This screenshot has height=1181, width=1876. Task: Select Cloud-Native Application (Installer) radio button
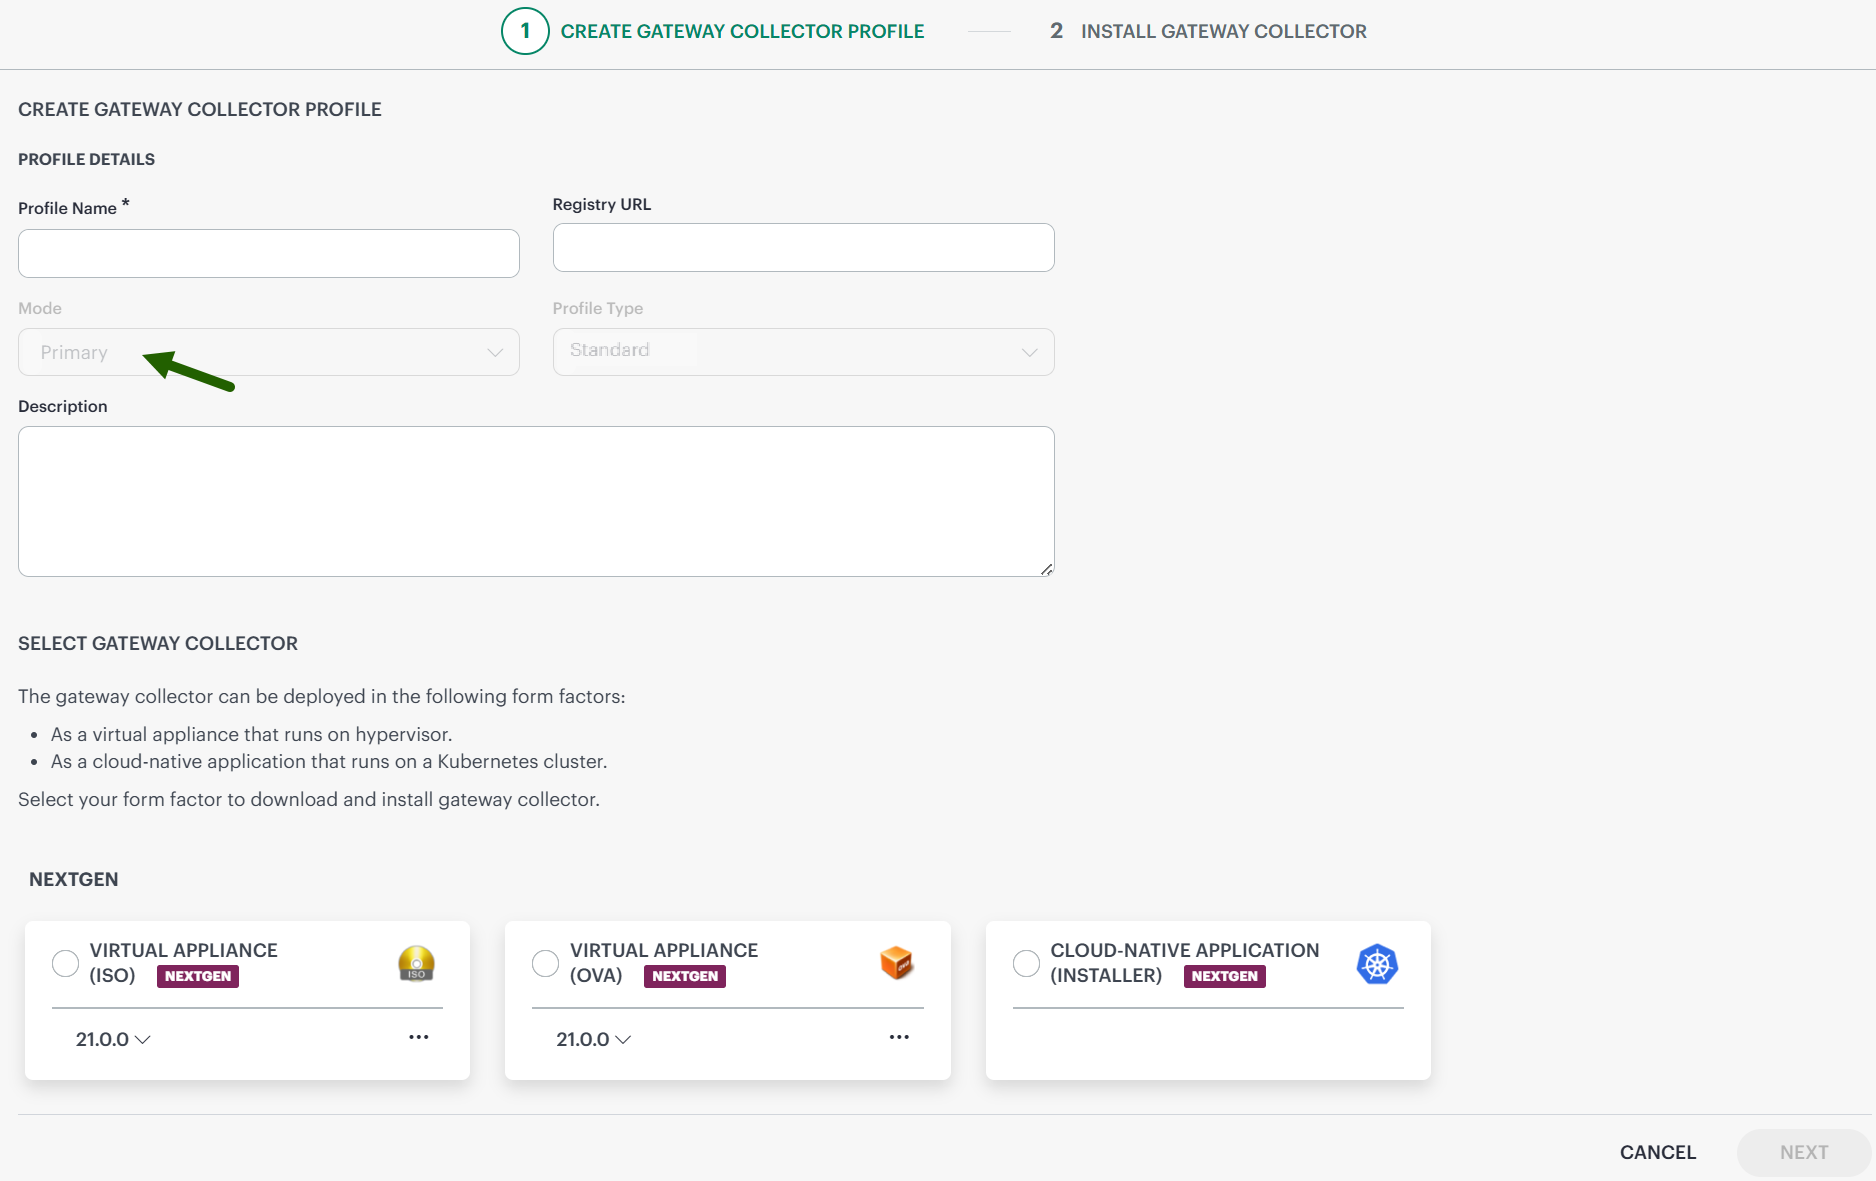click(1026, 963)
